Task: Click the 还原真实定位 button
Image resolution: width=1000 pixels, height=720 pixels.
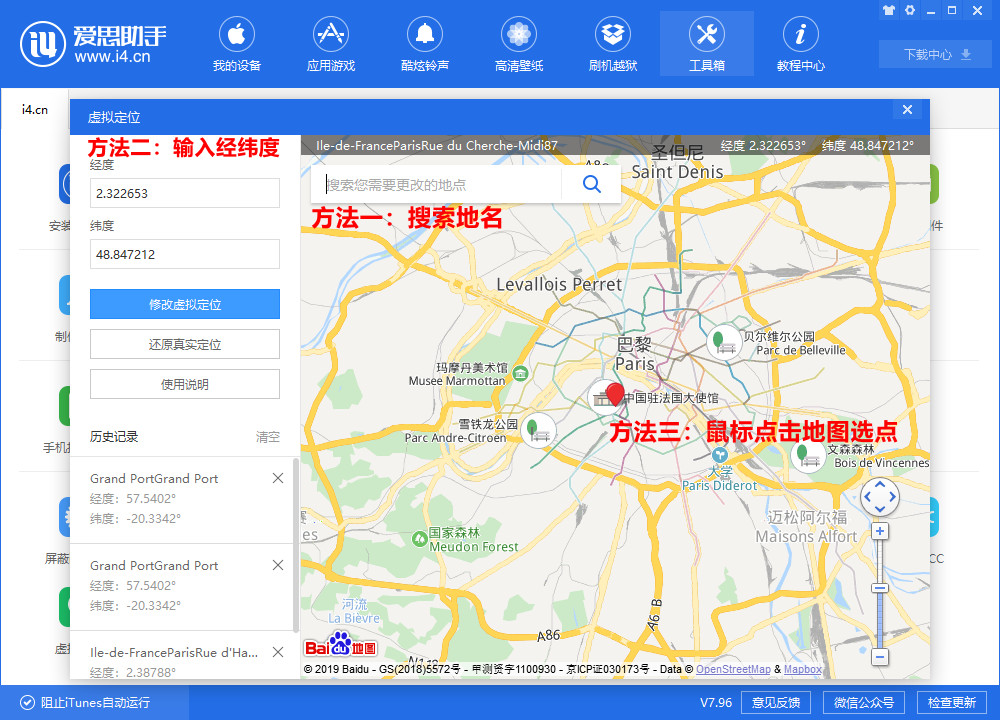Action: (184, 344)
